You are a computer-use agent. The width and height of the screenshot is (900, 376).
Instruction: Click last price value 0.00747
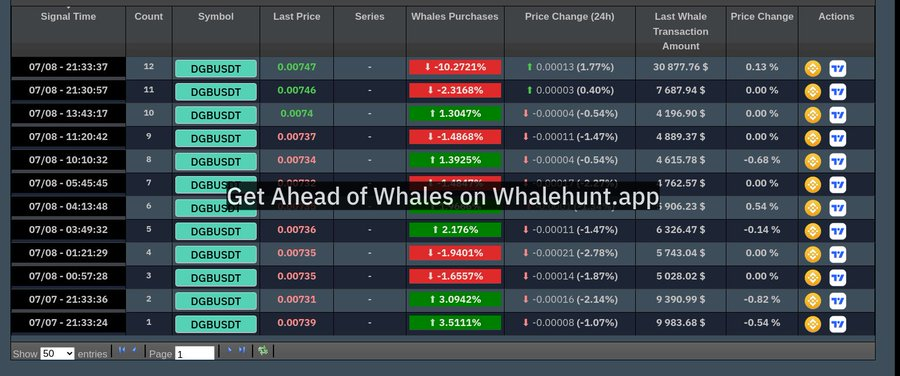coord(297,67)
